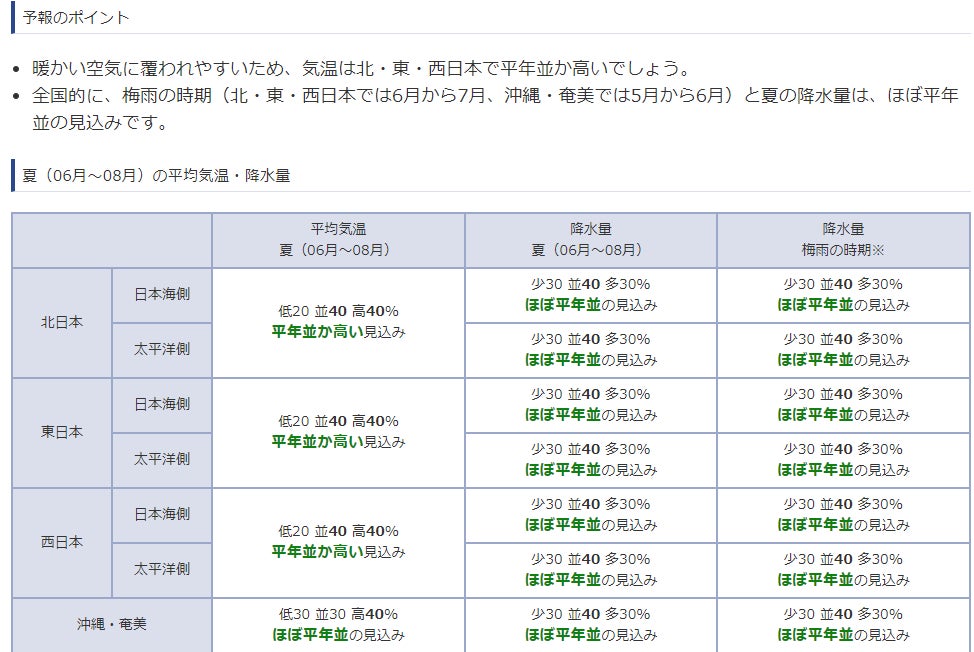Select the 降水量 夏（06月～08月） column header
This screenshot has height=652, width=974.
coord(590,240)
